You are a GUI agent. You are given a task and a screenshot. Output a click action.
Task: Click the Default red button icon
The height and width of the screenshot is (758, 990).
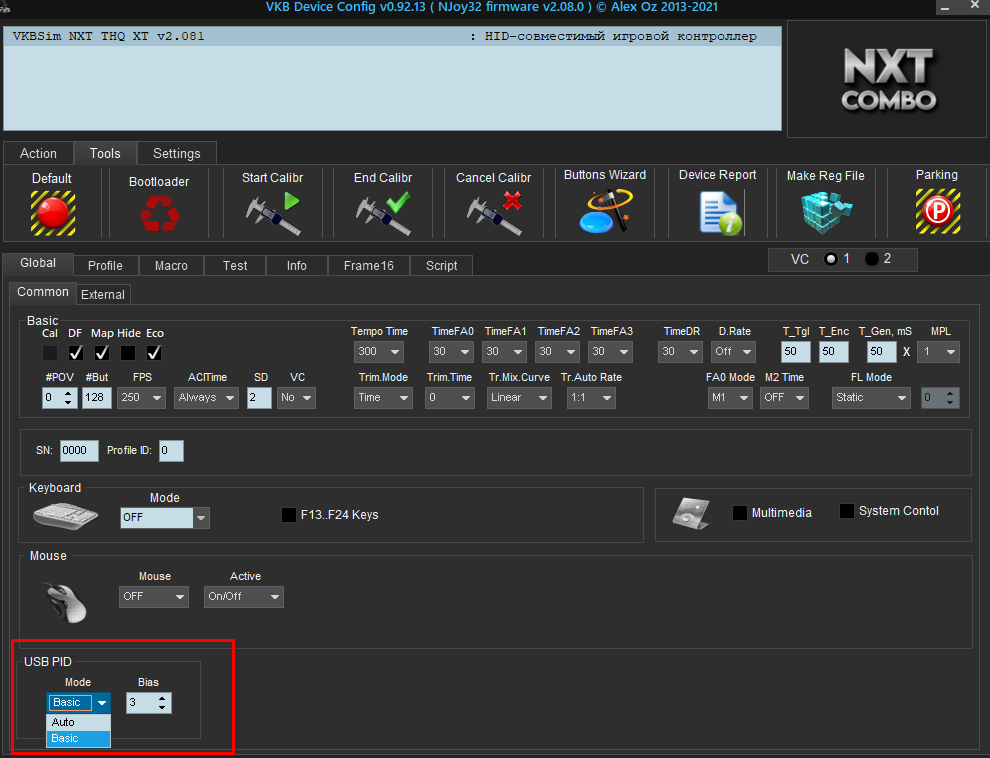pyautogui.click(x=52, y=213)
